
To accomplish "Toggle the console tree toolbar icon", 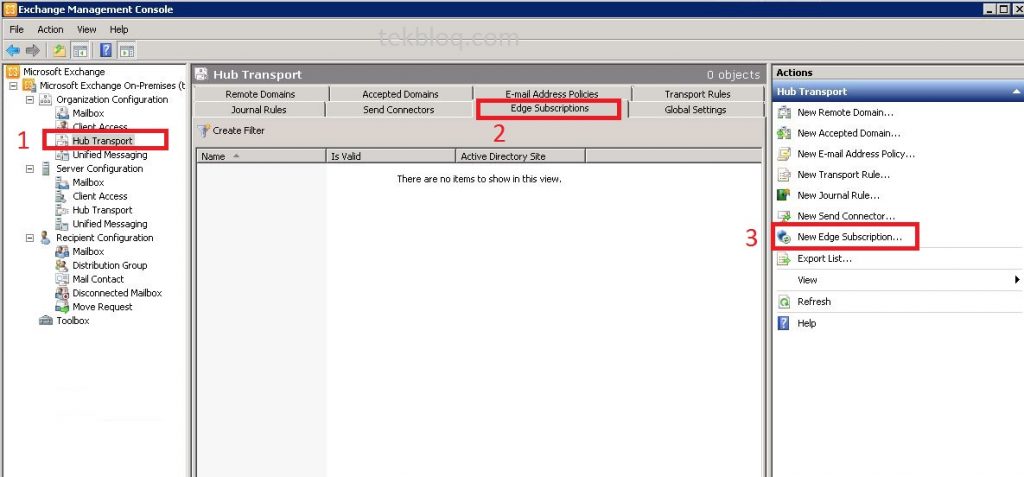I will coord(80,50).
